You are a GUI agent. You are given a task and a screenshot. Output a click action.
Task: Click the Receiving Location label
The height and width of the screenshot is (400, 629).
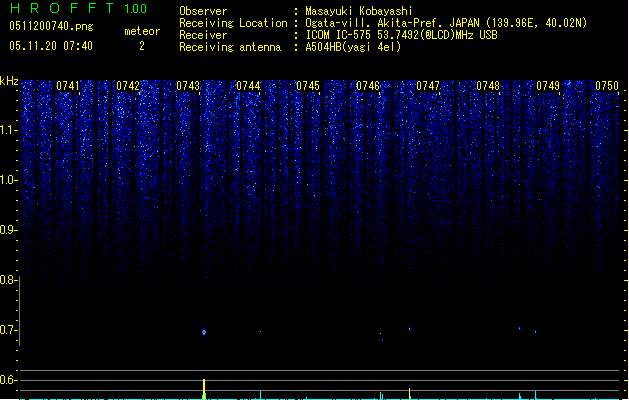[x=233, y=23]
